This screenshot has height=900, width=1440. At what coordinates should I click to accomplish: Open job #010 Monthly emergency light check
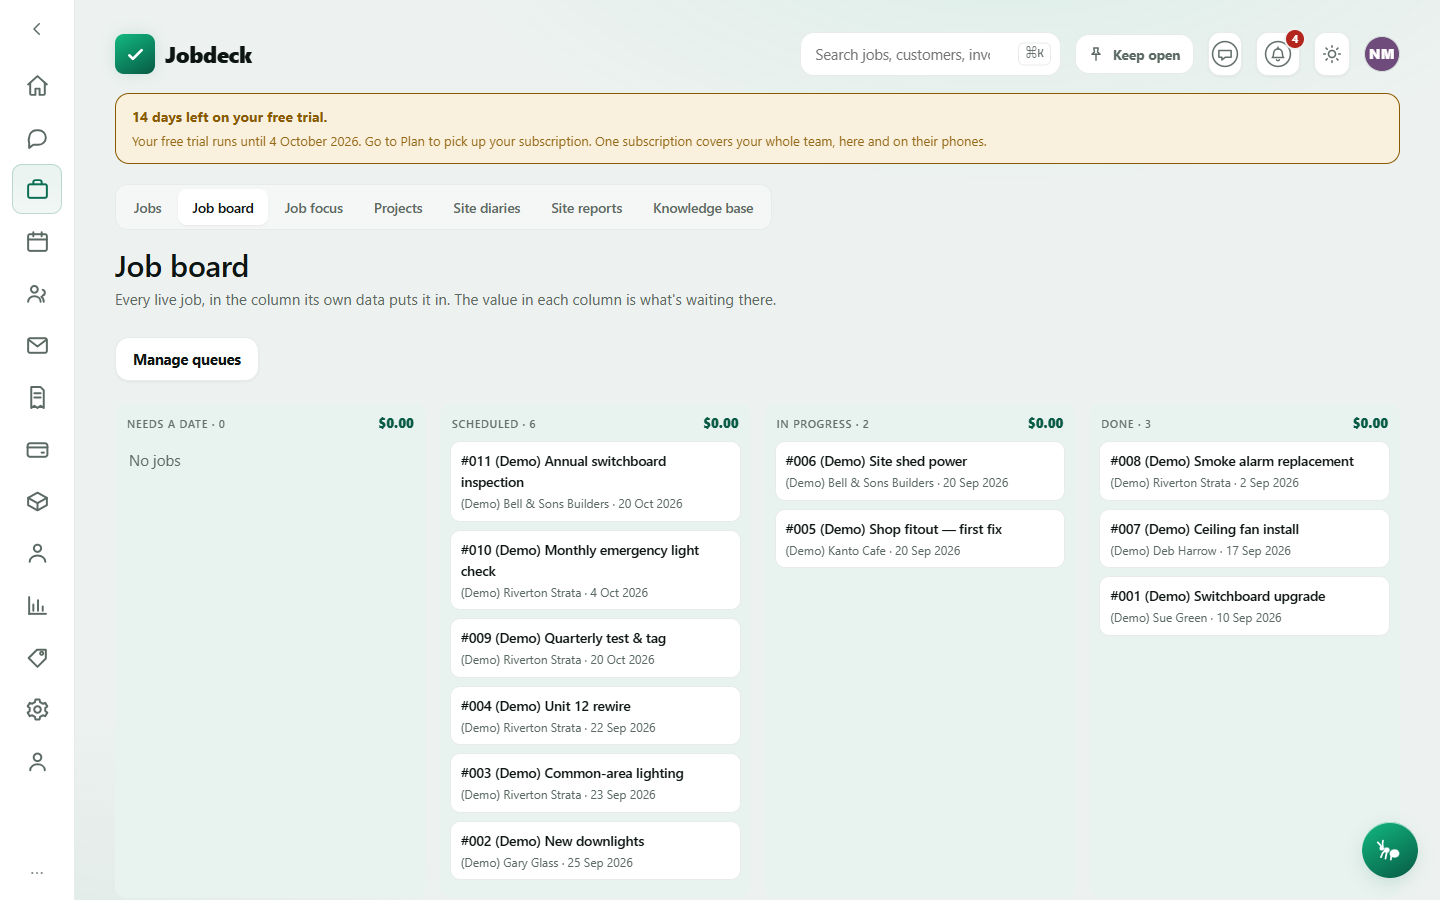595,570
